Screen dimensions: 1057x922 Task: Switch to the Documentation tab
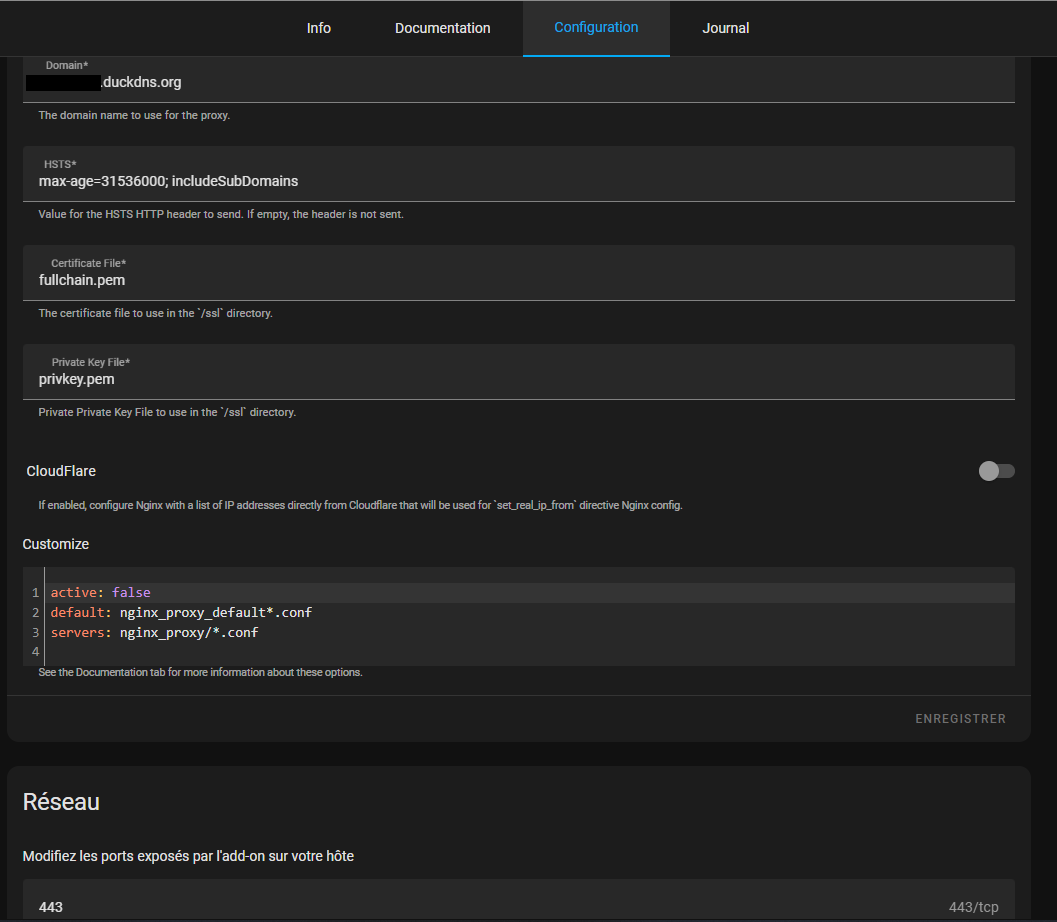coord(442,28)
